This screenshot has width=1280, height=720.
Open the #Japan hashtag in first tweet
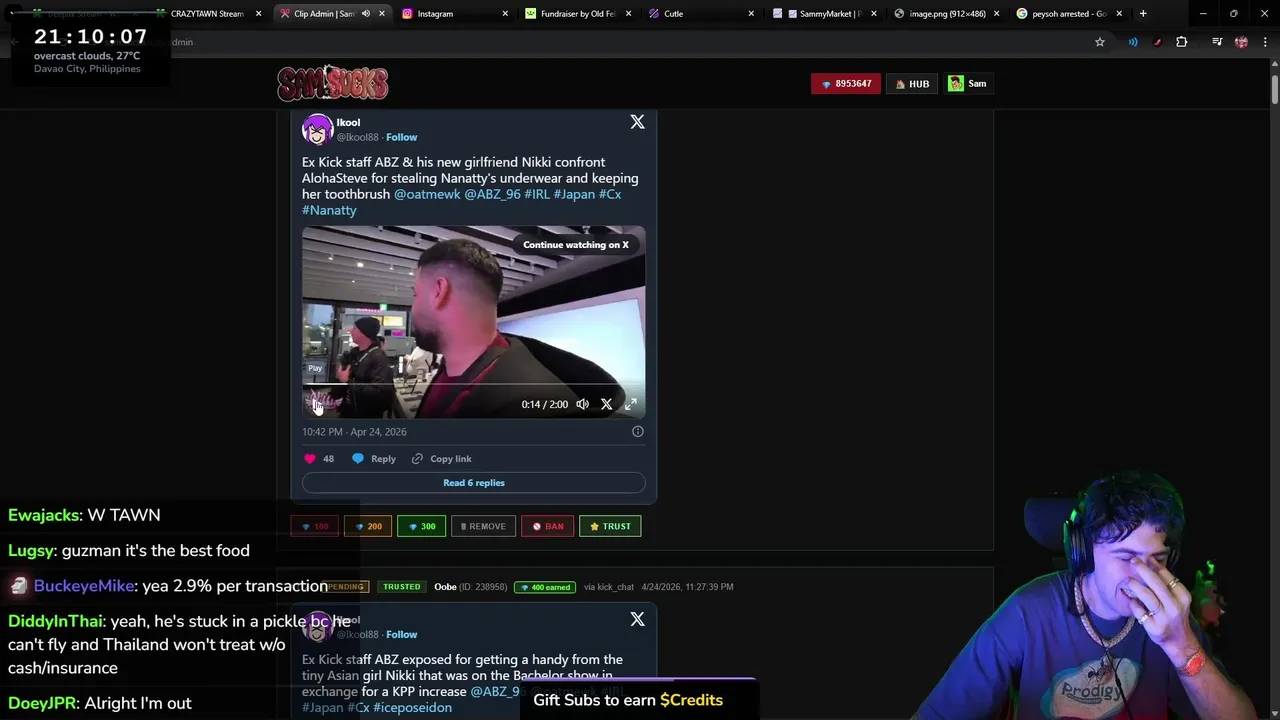574,194
